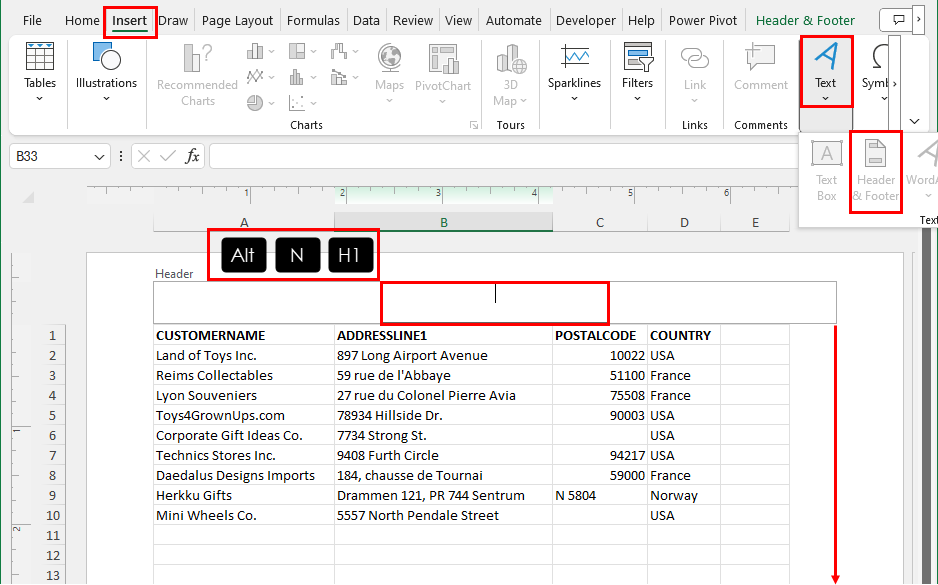
Task: Click the formula bar Enter checkmark
Action: [x=168, y=156]
